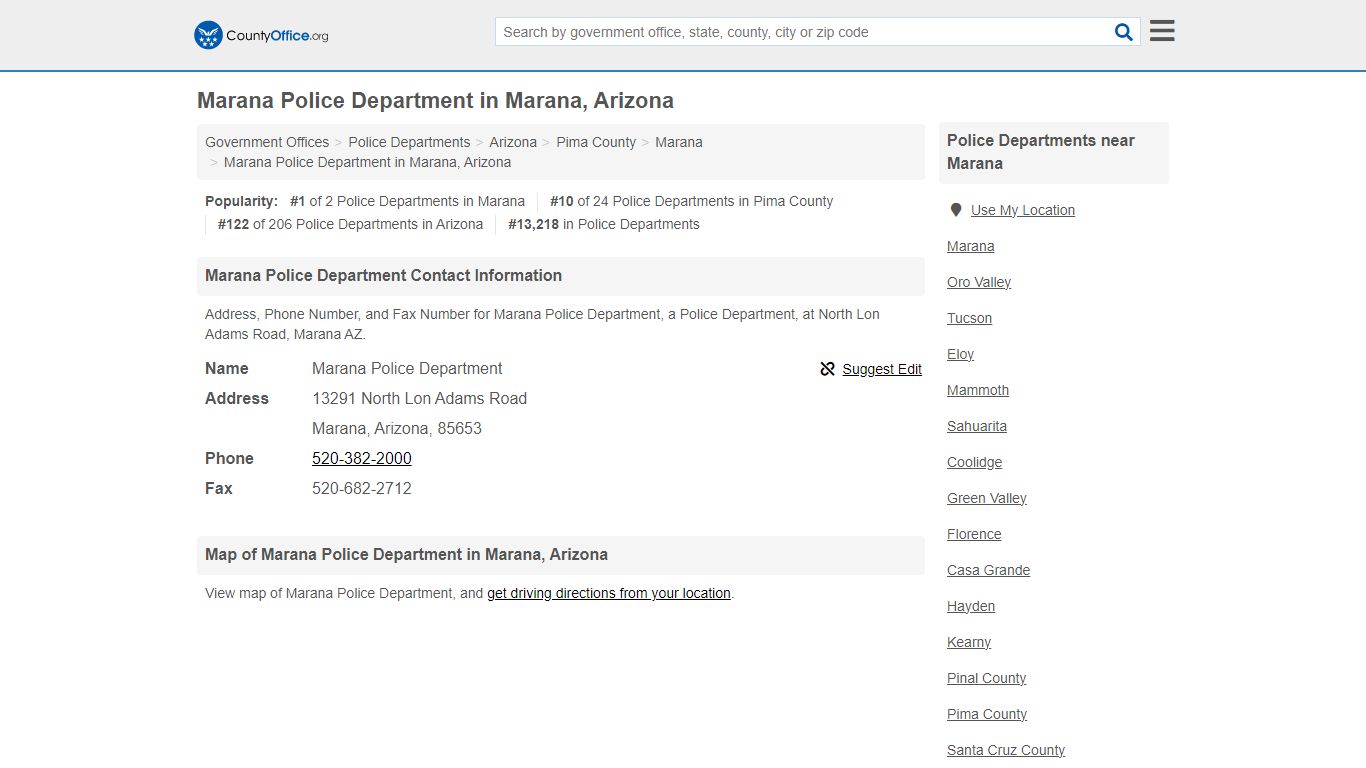The height and width of the screenshot is (768, 1366).
Task: Select fax number 520-682-2712
Action: click(362, 488)
